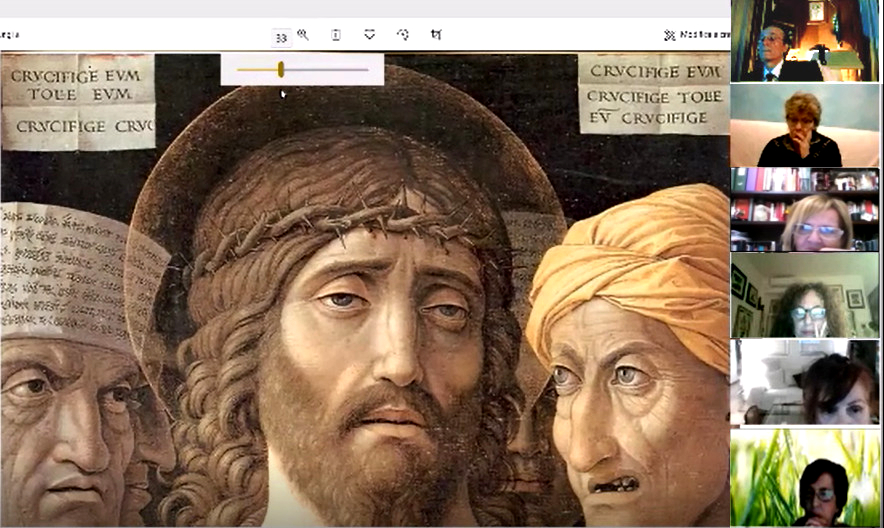Viewport: 884px width, 528px height.
Task: Select video tile of man in suit
Action: [x=805, y=41]
